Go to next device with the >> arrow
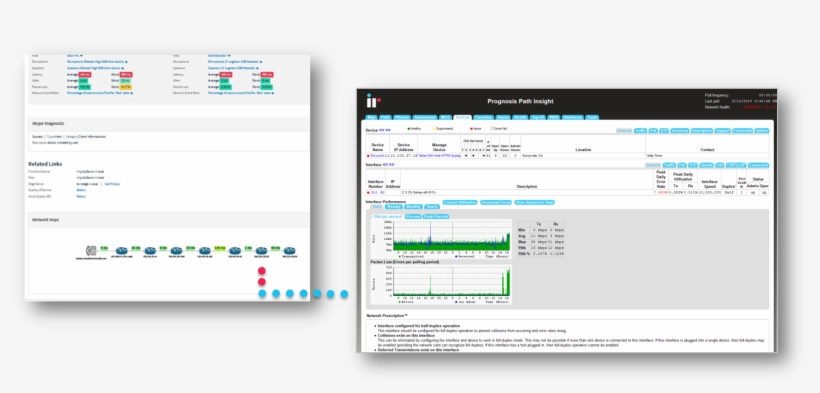The image size is (820, 393). [388, 130]
